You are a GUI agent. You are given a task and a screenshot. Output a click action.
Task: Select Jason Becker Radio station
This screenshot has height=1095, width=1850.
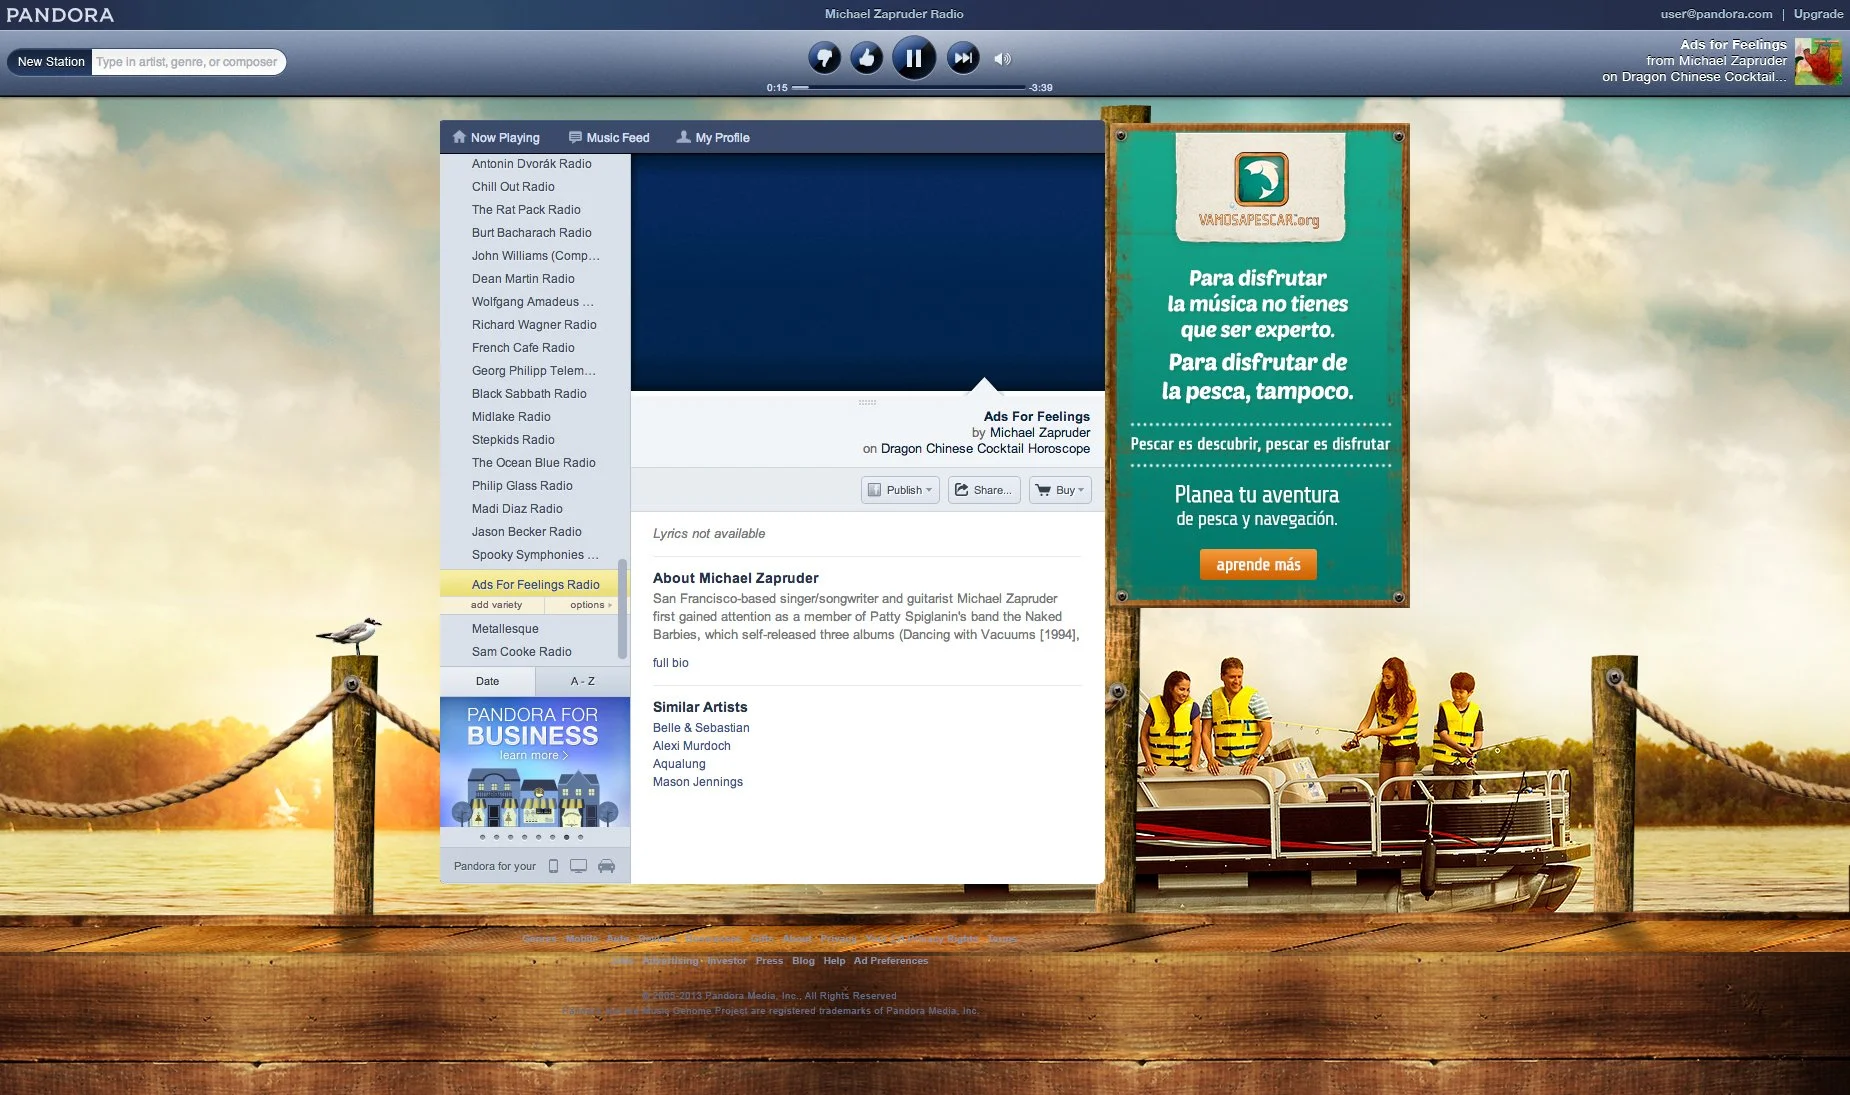[526, 532]
